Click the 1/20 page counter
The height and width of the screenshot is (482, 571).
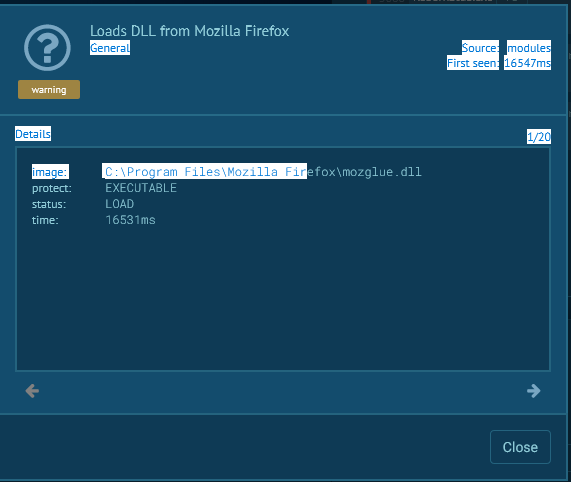click(539, 137)
